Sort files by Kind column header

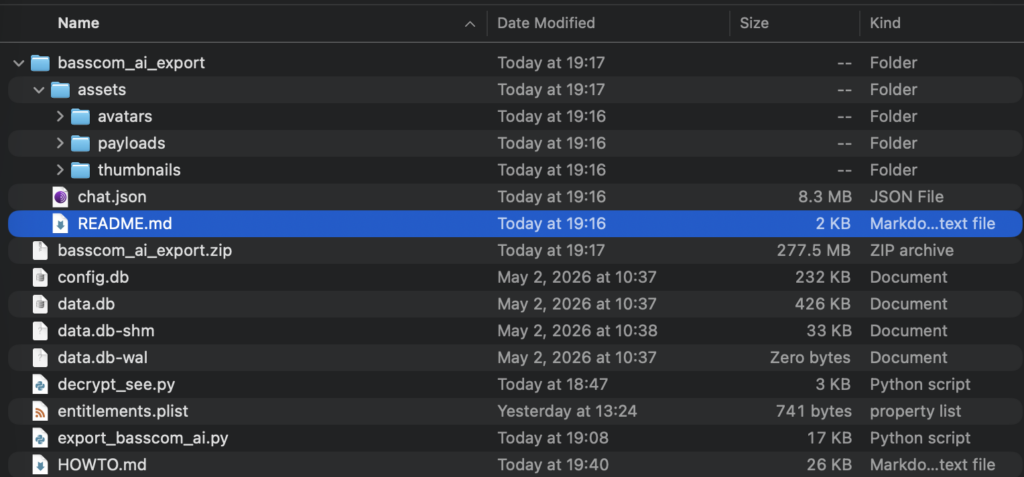[885, 23]
